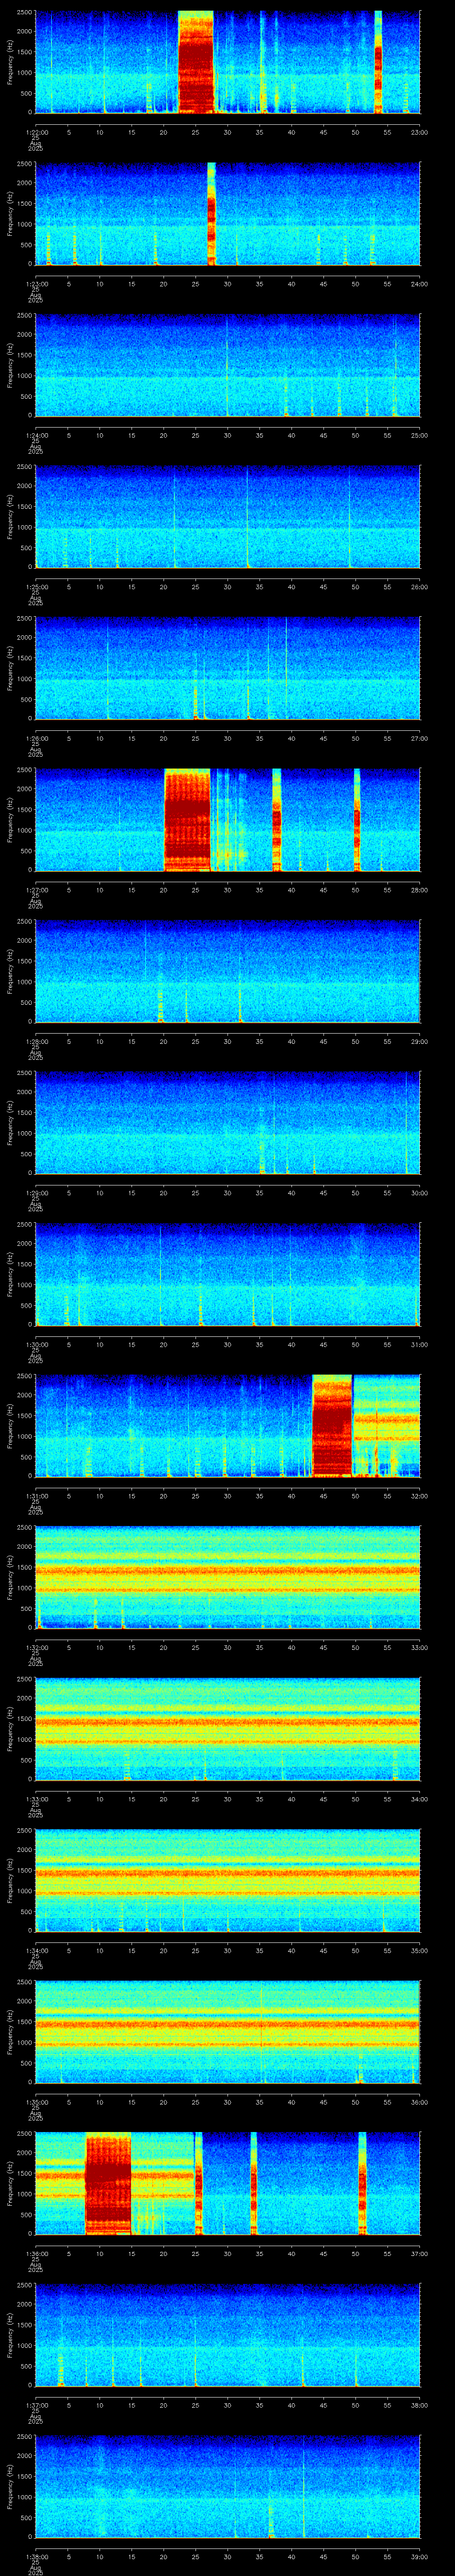
Task: Click the 1:29:00 start time label
Action: (x=35, y=1193)
